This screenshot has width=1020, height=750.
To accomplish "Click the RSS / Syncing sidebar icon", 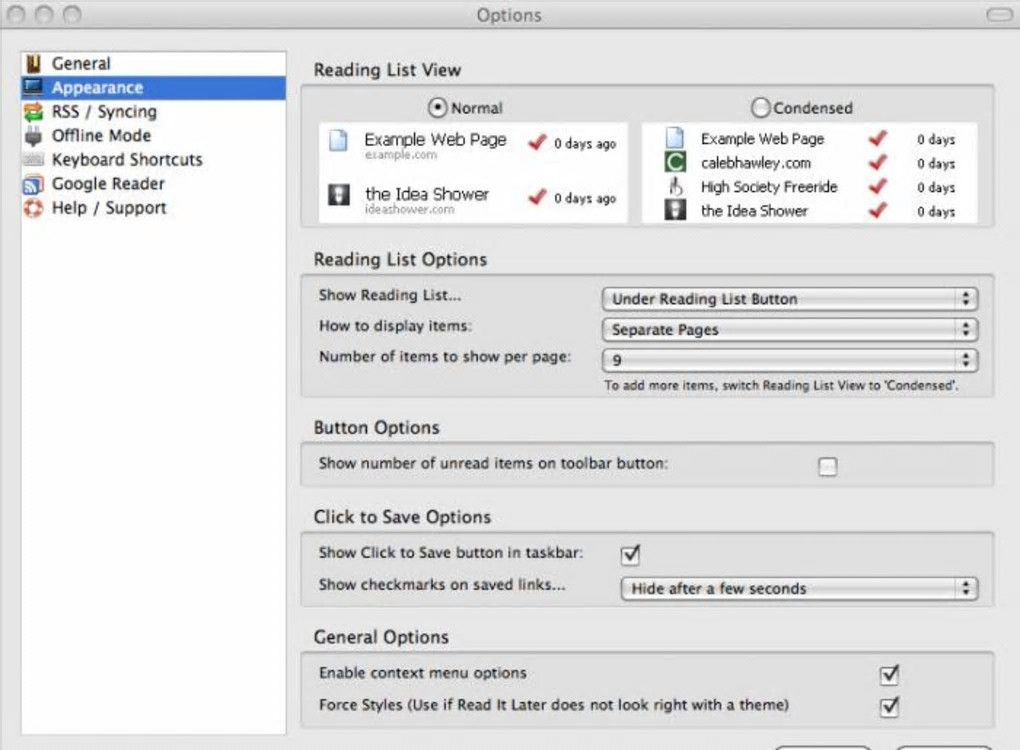I will 34,112.
